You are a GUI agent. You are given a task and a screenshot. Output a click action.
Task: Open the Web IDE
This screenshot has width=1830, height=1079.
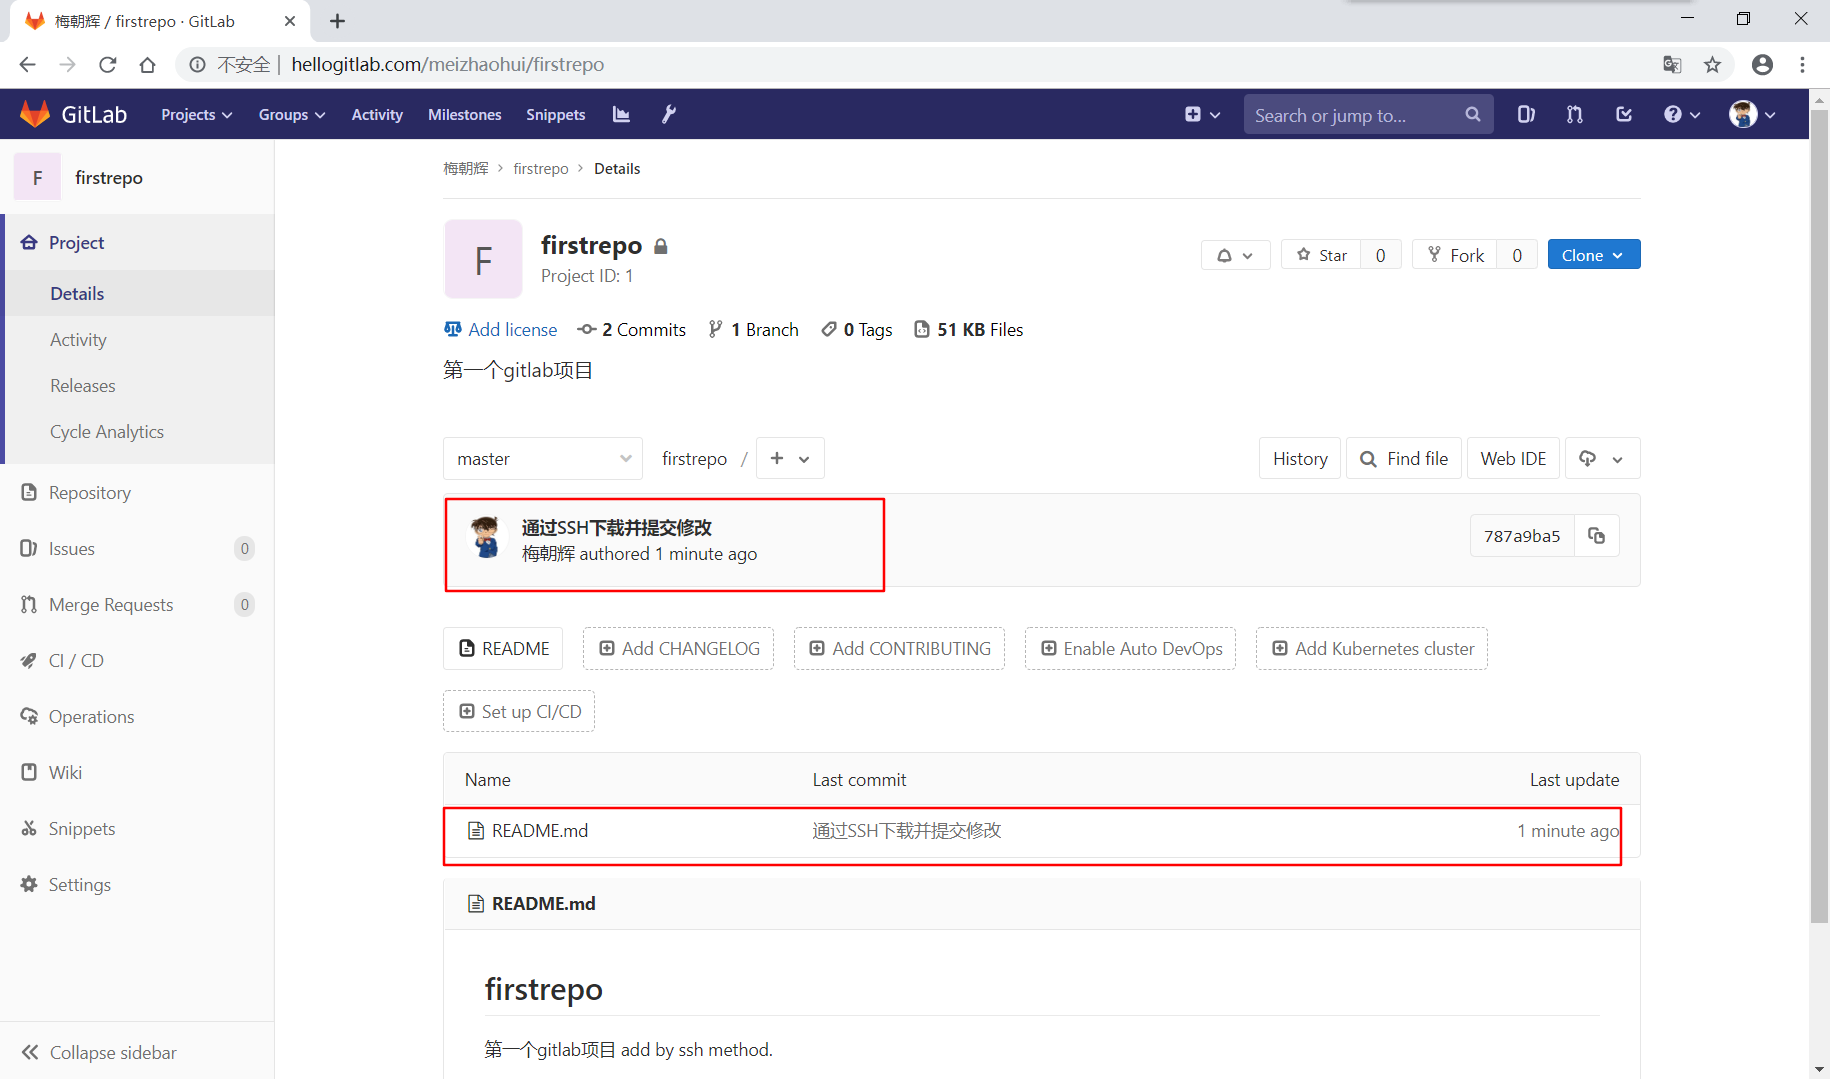click(x=1513, y=458)
